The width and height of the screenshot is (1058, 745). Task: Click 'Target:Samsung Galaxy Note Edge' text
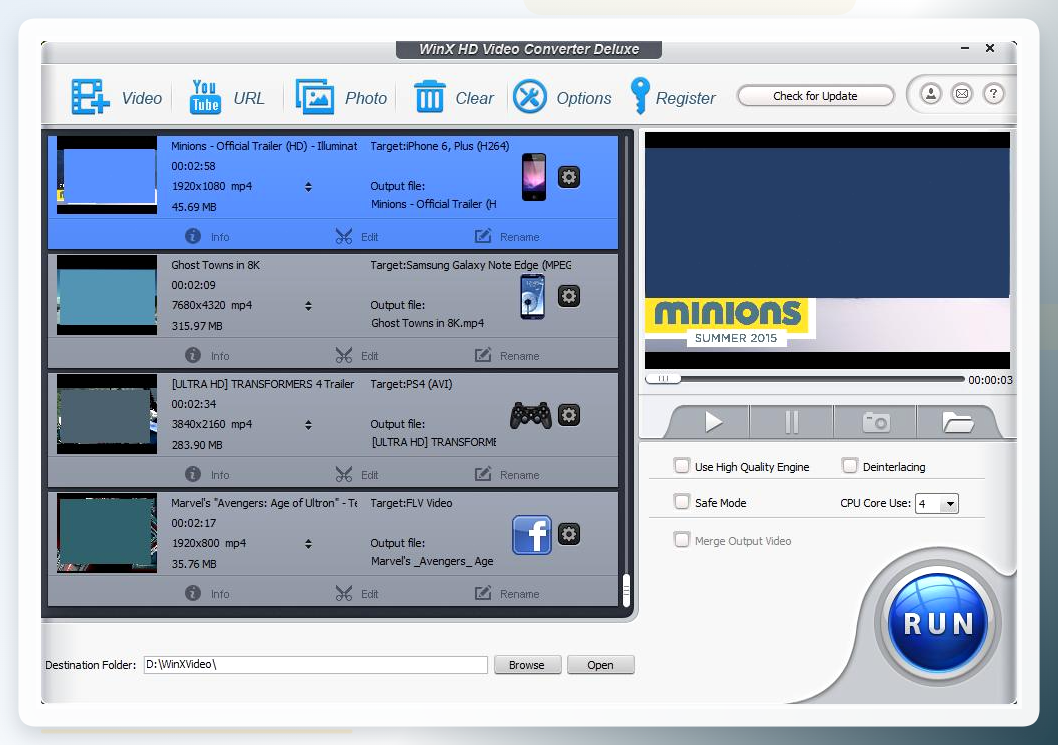click(x=470, y=265)
